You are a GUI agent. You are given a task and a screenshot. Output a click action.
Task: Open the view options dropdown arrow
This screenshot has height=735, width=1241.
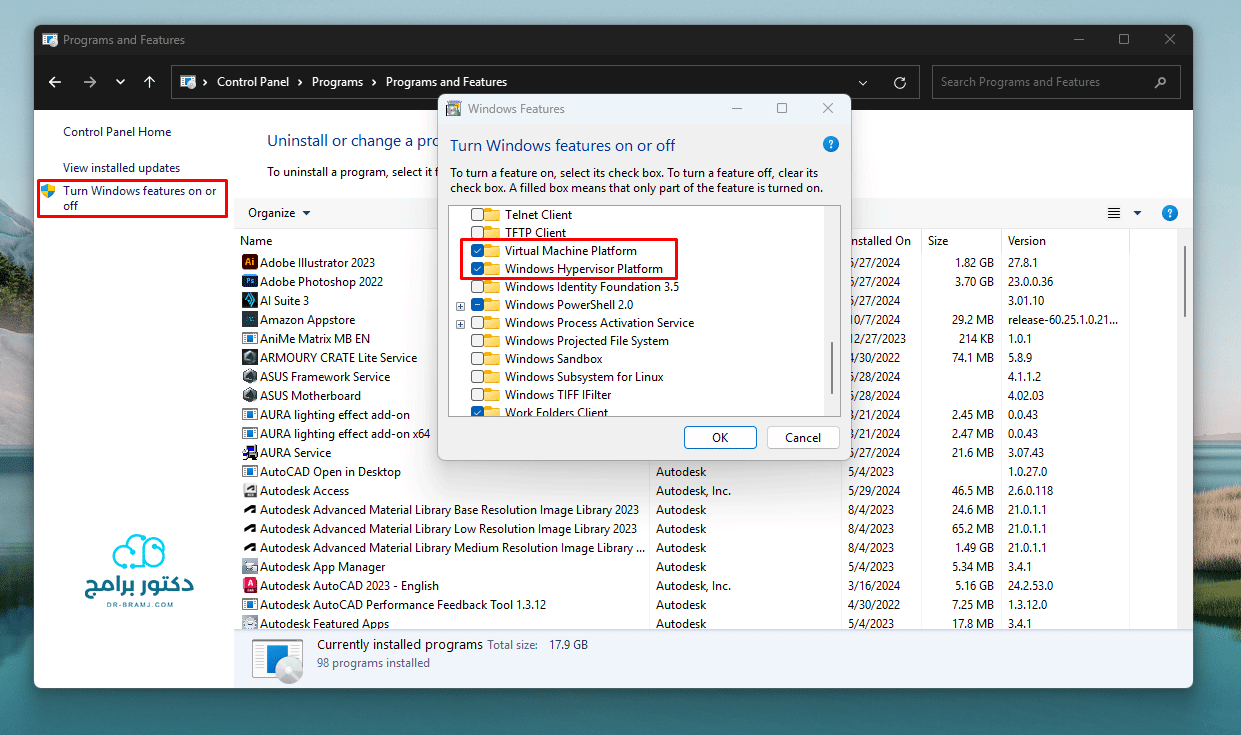(x=1137, y=213)
